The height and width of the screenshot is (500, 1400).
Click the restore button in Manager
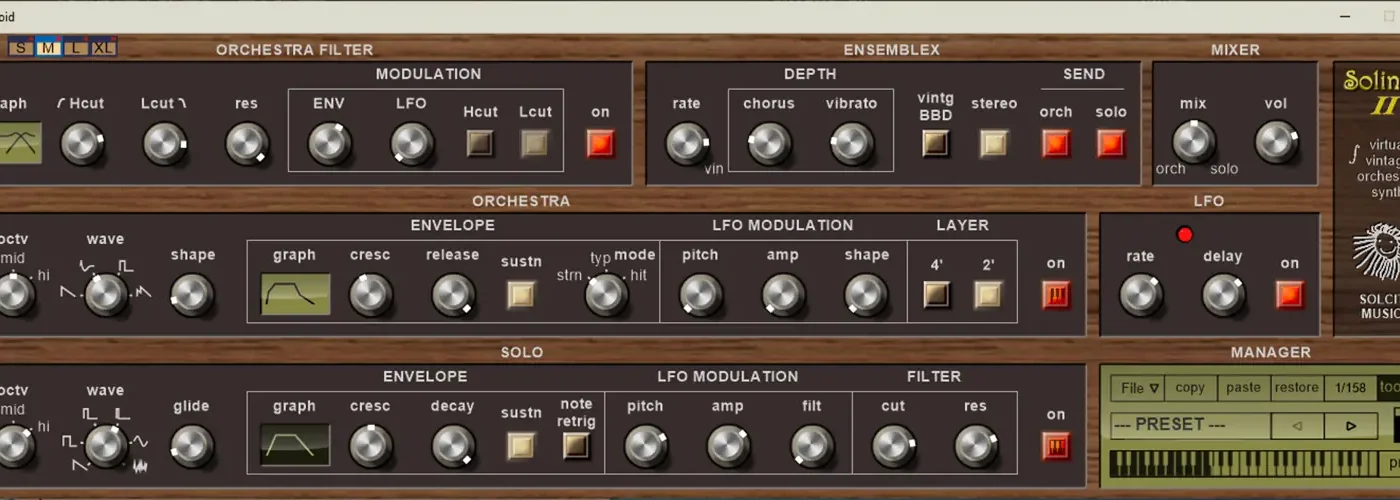[x=1296, y=388]
